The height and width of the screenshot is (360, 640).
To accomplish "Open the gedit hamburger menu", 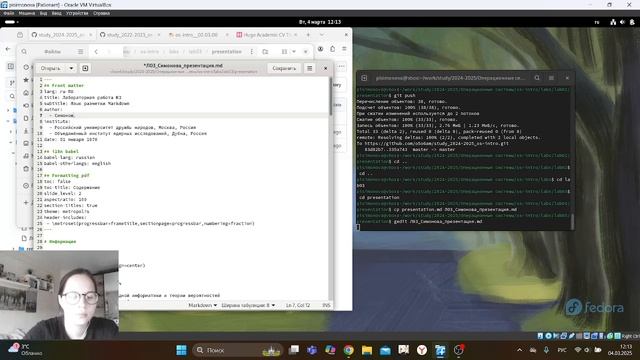I will 309,68.
